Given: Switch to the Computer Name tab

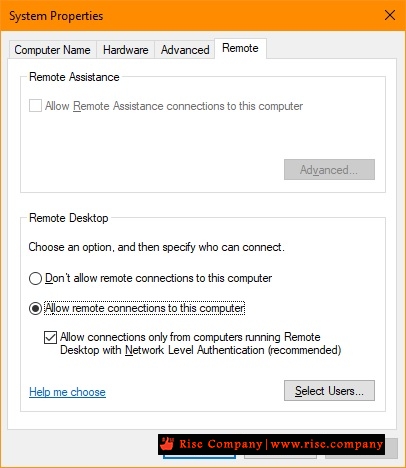Looking at the screenshot, I should [x=53, y=50].
